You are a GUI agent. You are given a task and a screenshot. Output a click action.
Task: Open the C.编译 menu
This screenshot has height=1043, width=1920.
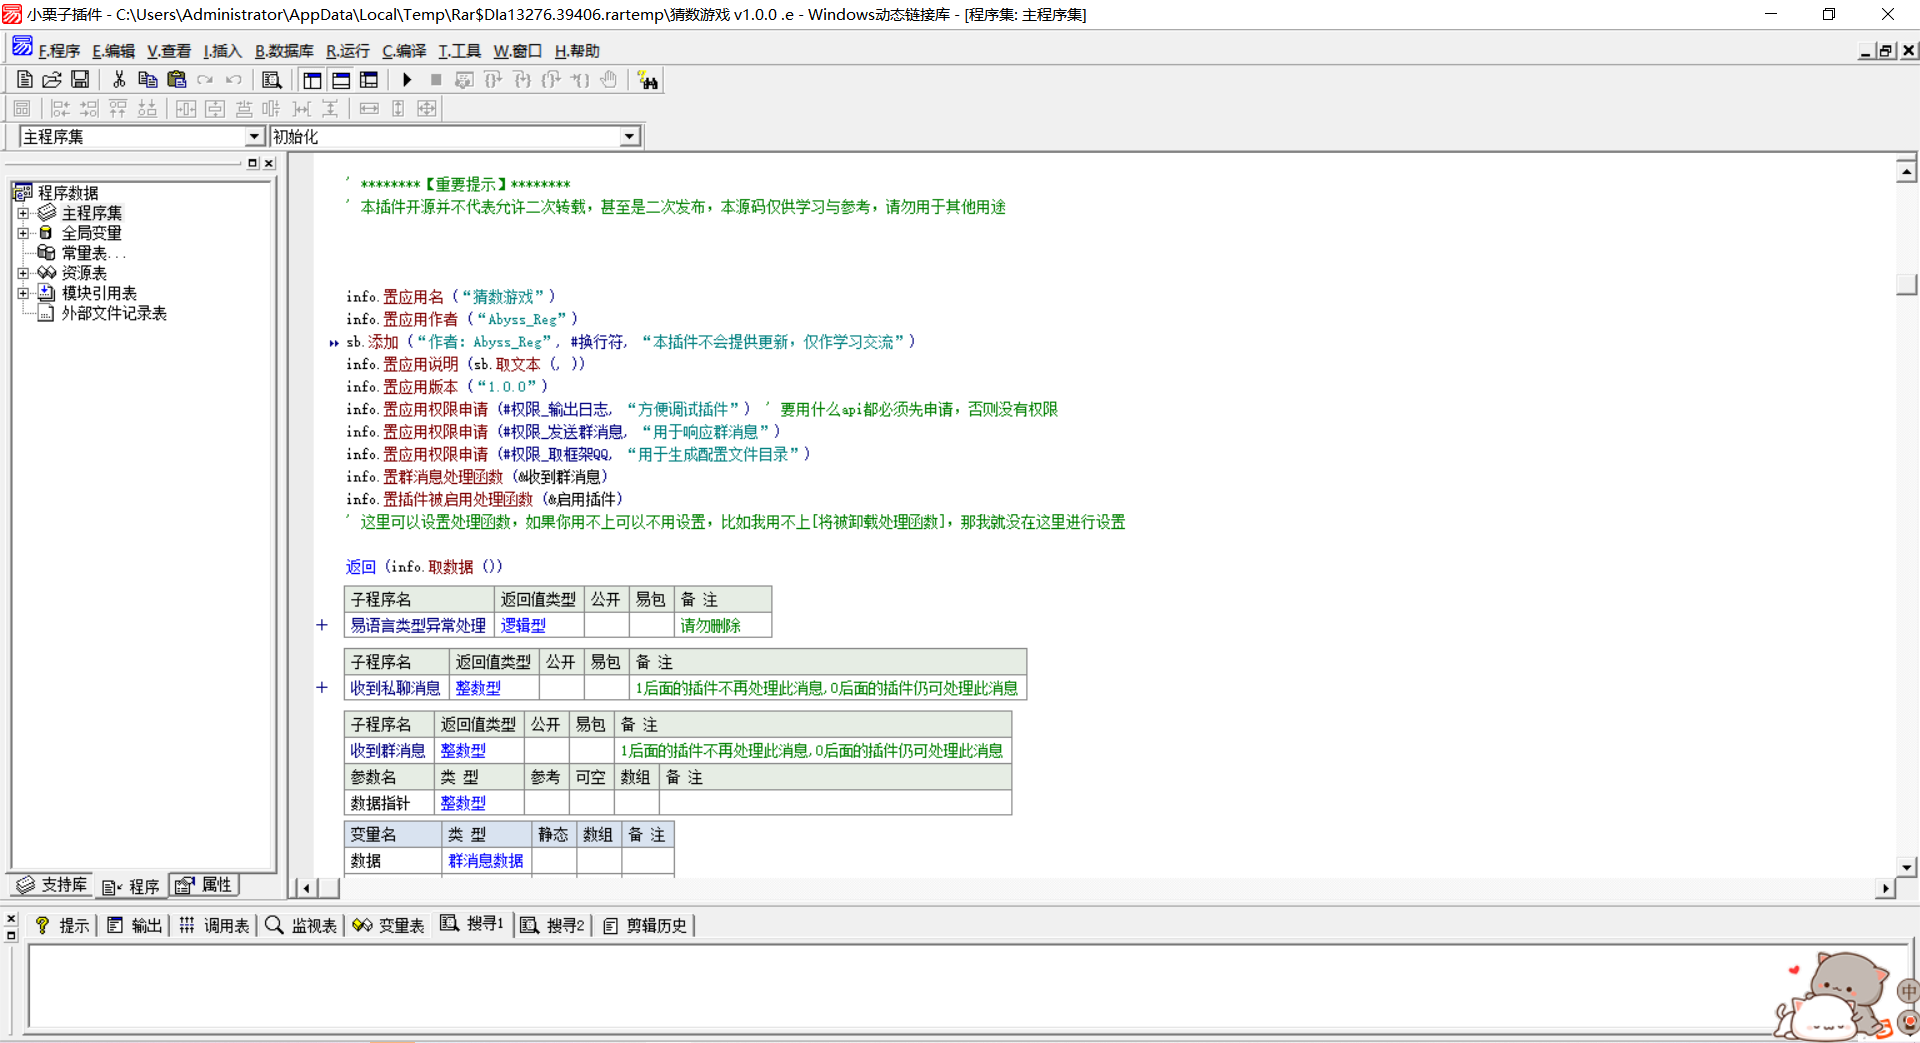click(404, 51)
